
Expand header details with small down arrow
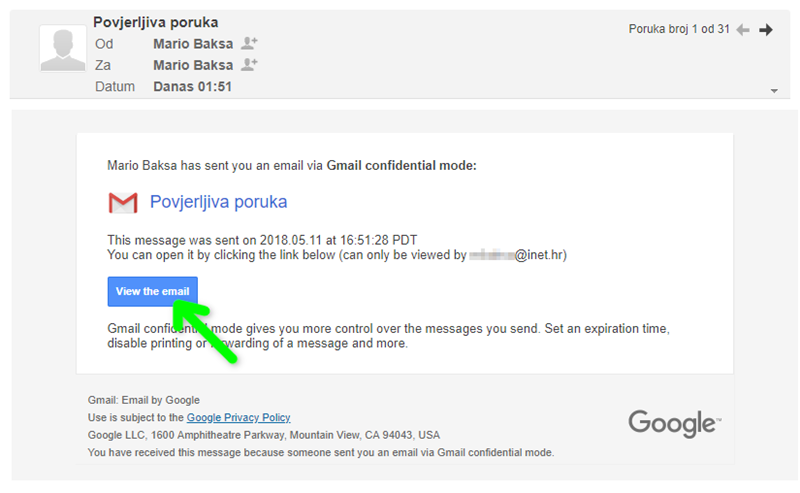click(773, 91)
